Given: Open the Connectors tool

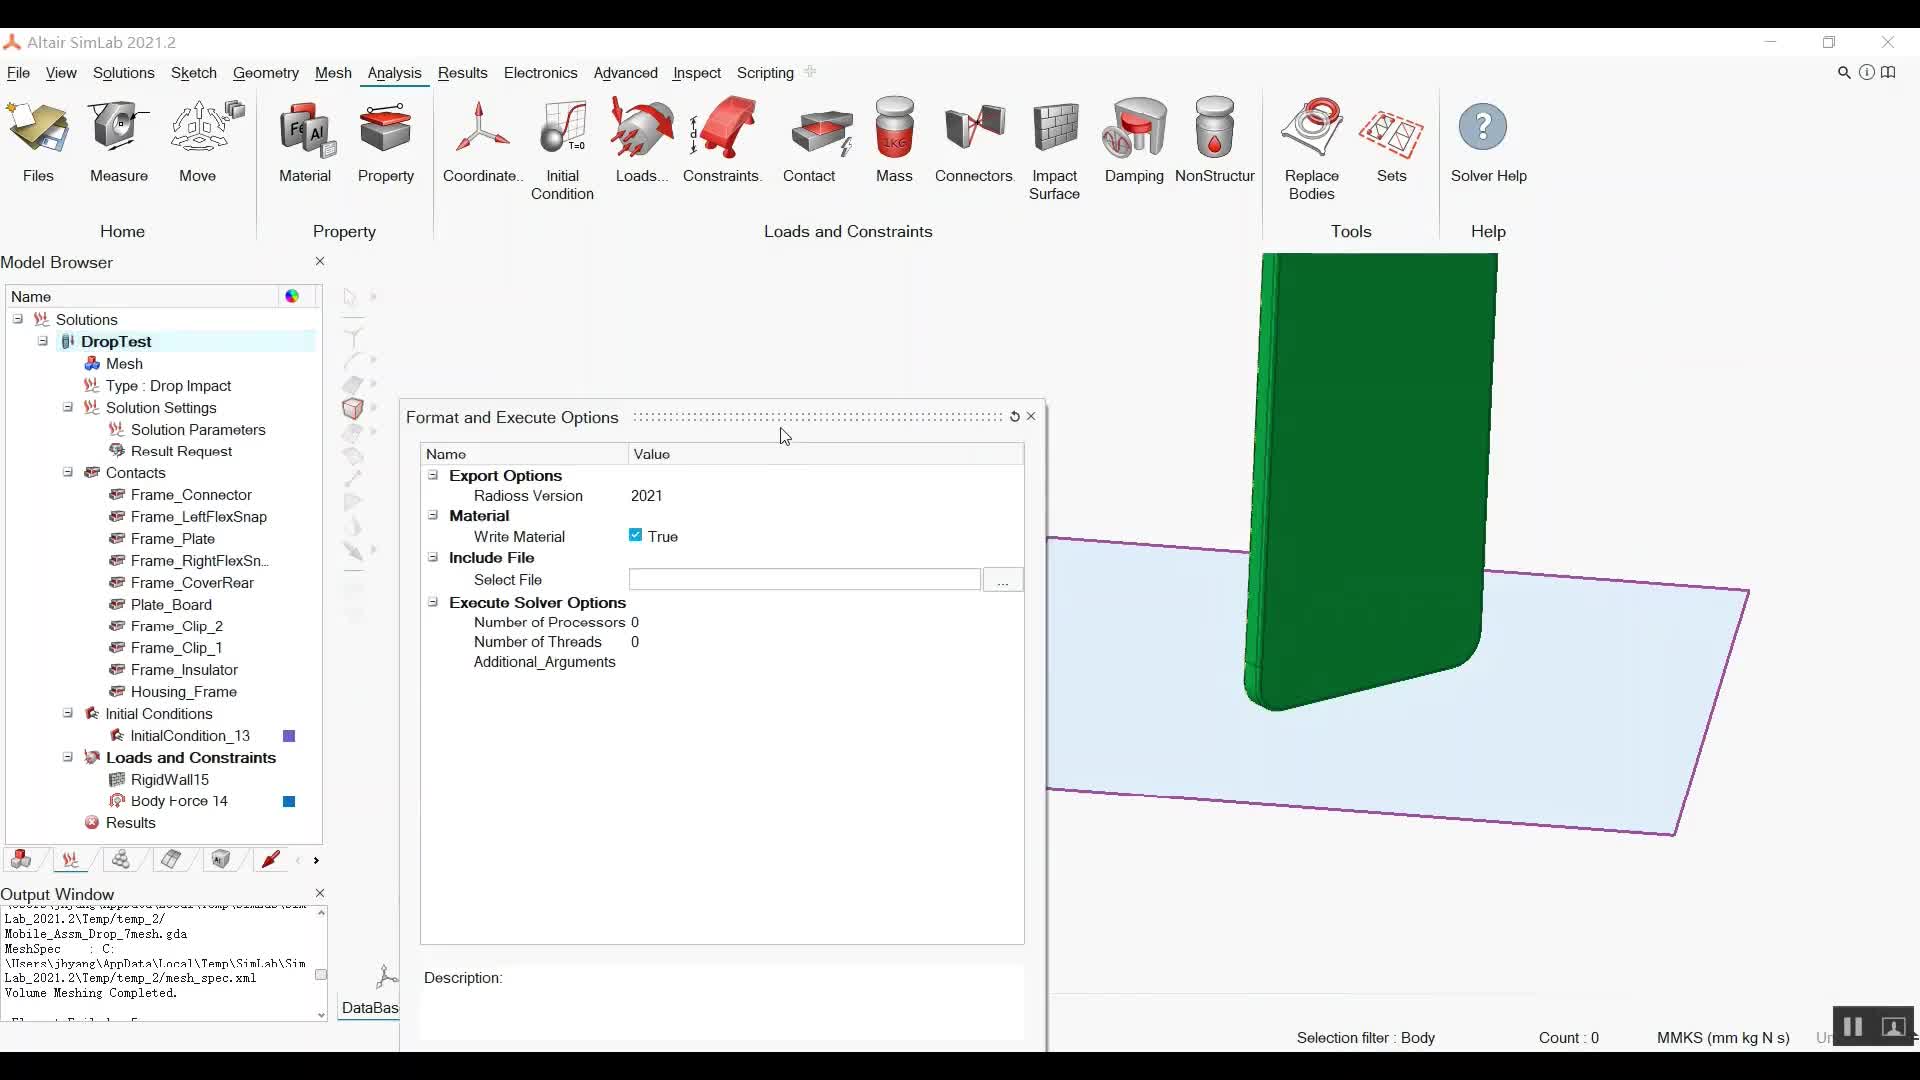Looking at the screenshot, I should tap(973, 140).
